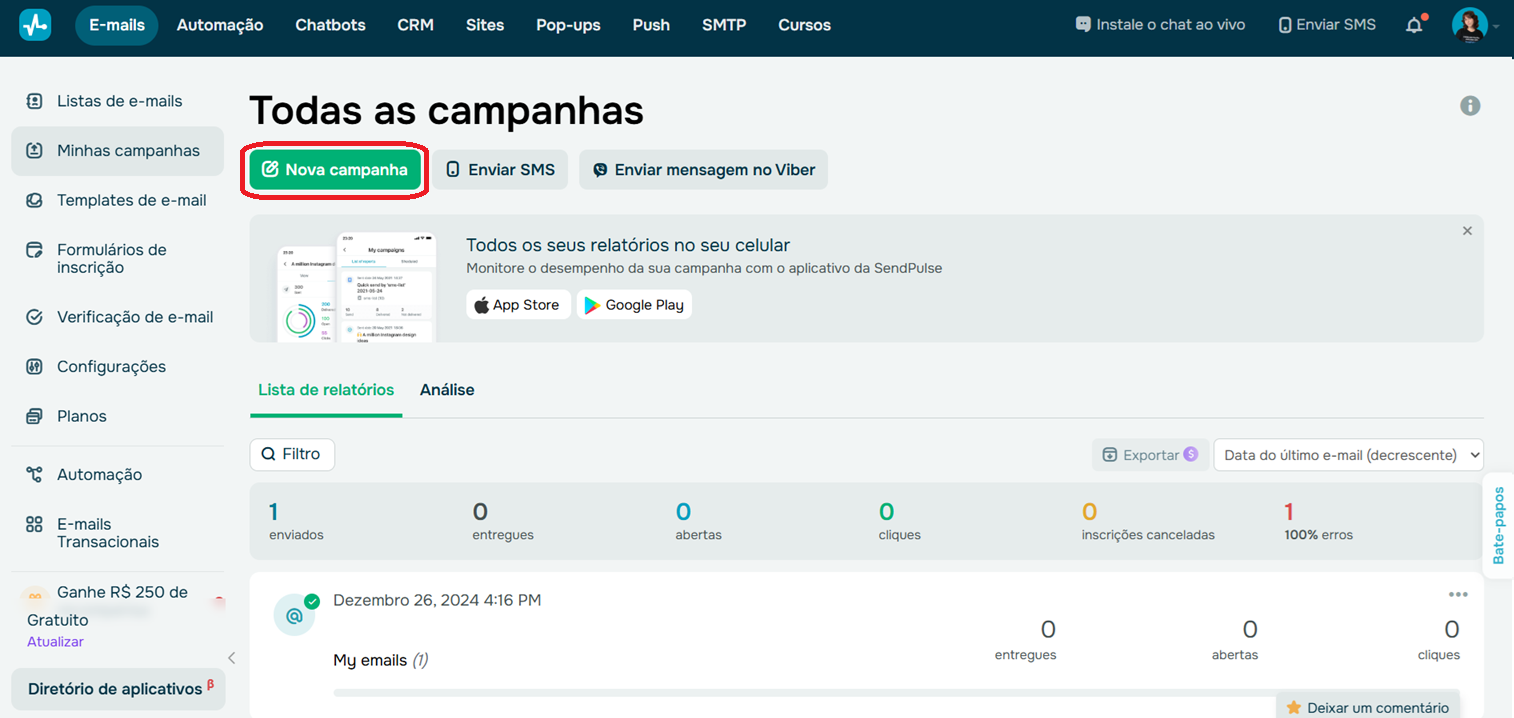Image resolution: width=1514 pixels, height=718 pixels.
Task: Click the Formulários de inscrição sidebar icon
Action: pyautogui.click(x=35, y=250)
